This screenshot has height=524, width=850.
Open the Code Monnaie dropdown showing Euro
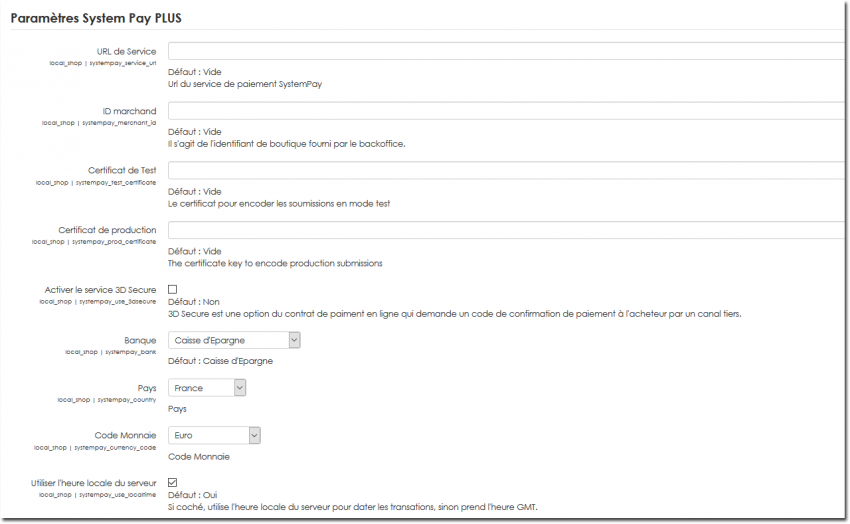point(214,436)
